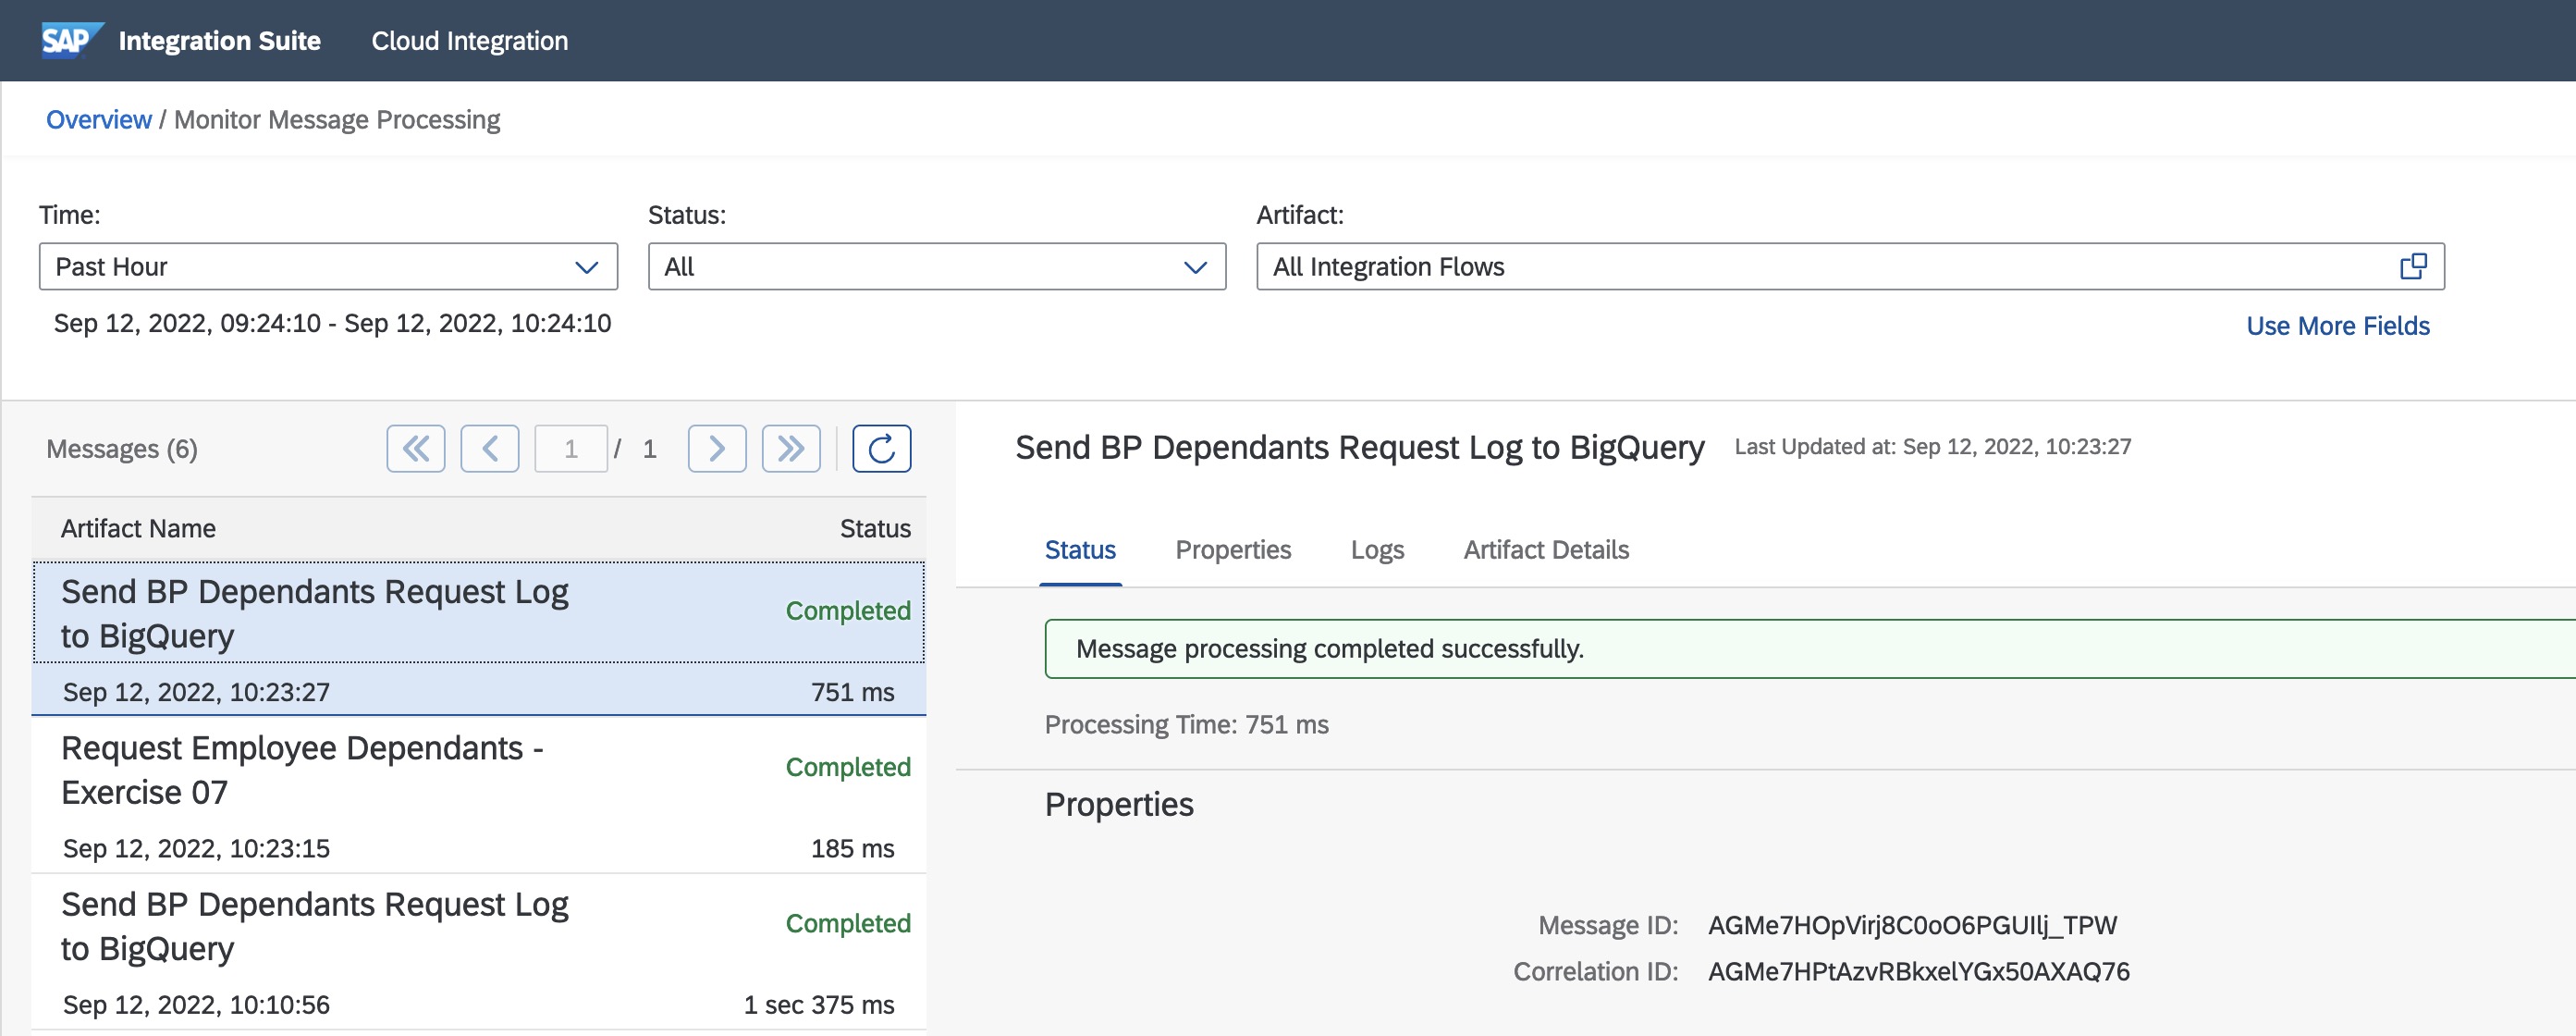
Task: Click the 185 ms duration value
Action: coord(852,848)
